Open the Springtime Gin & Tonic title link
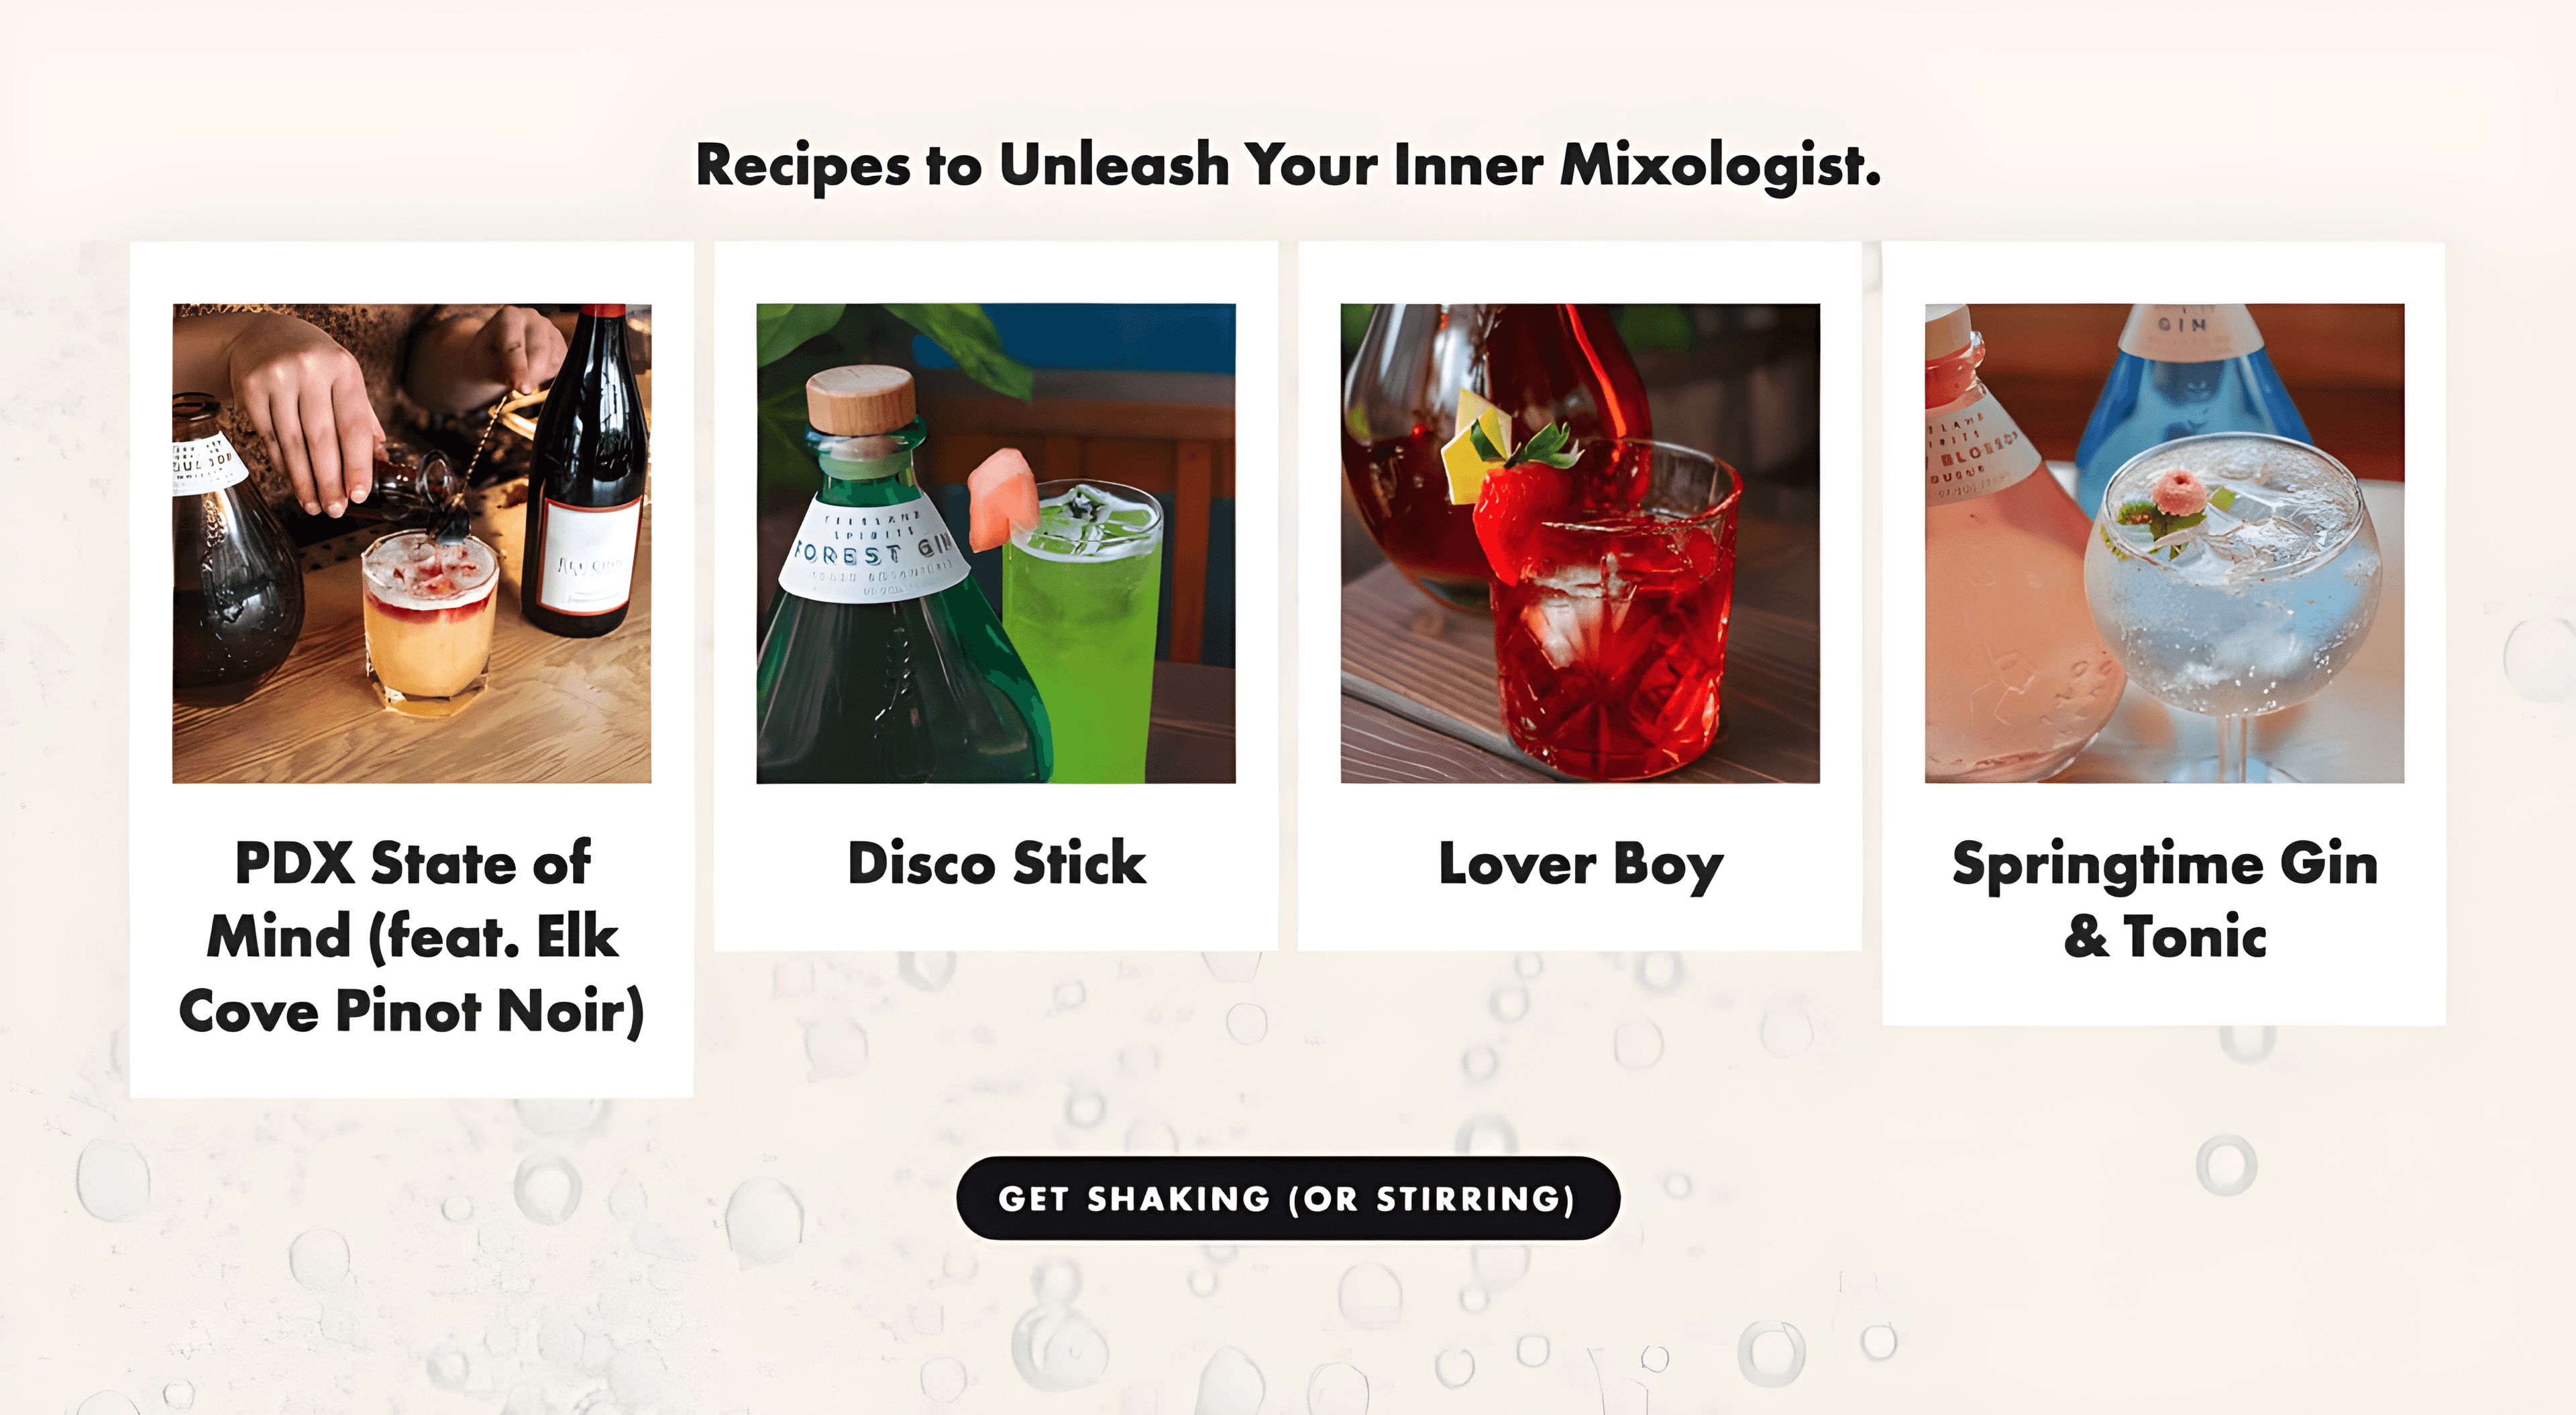 click(2164, 900)
